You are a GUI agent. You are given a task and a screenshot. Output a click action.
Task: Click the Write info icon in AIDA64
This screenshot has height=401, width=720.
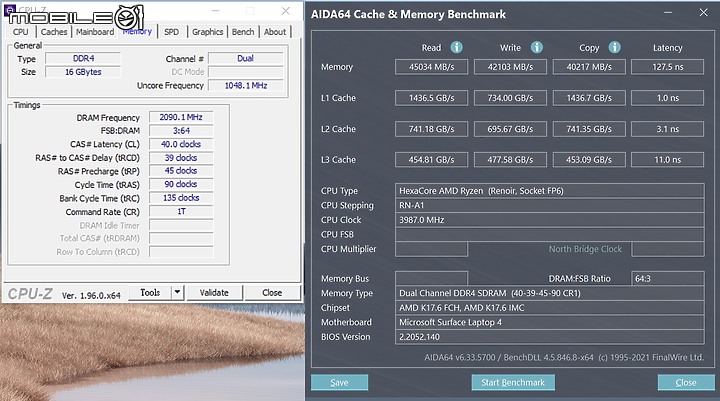pyautogui.click(x=537, y=47)
